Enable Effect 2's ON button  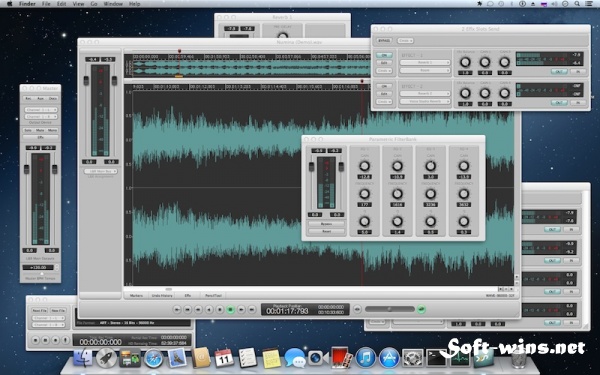384,86
